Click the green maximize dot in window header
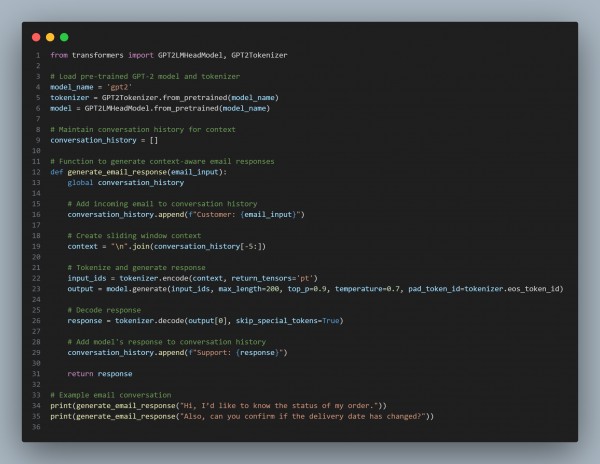 [x=64, y=37]
